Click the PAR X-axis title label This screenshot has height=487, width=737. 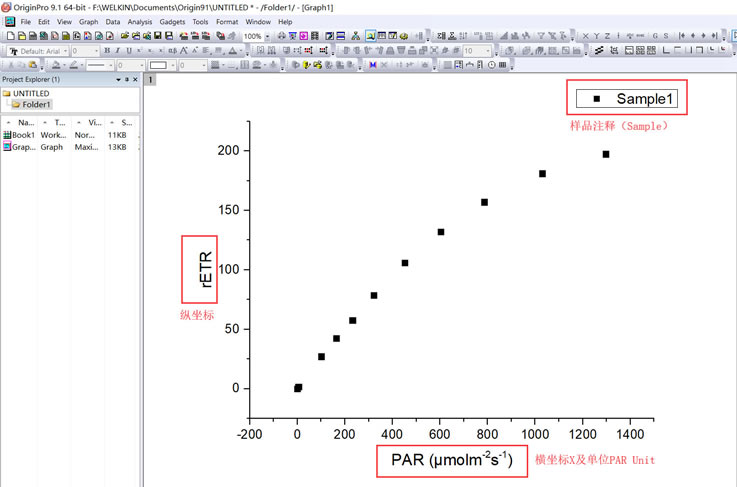[451, 460]
